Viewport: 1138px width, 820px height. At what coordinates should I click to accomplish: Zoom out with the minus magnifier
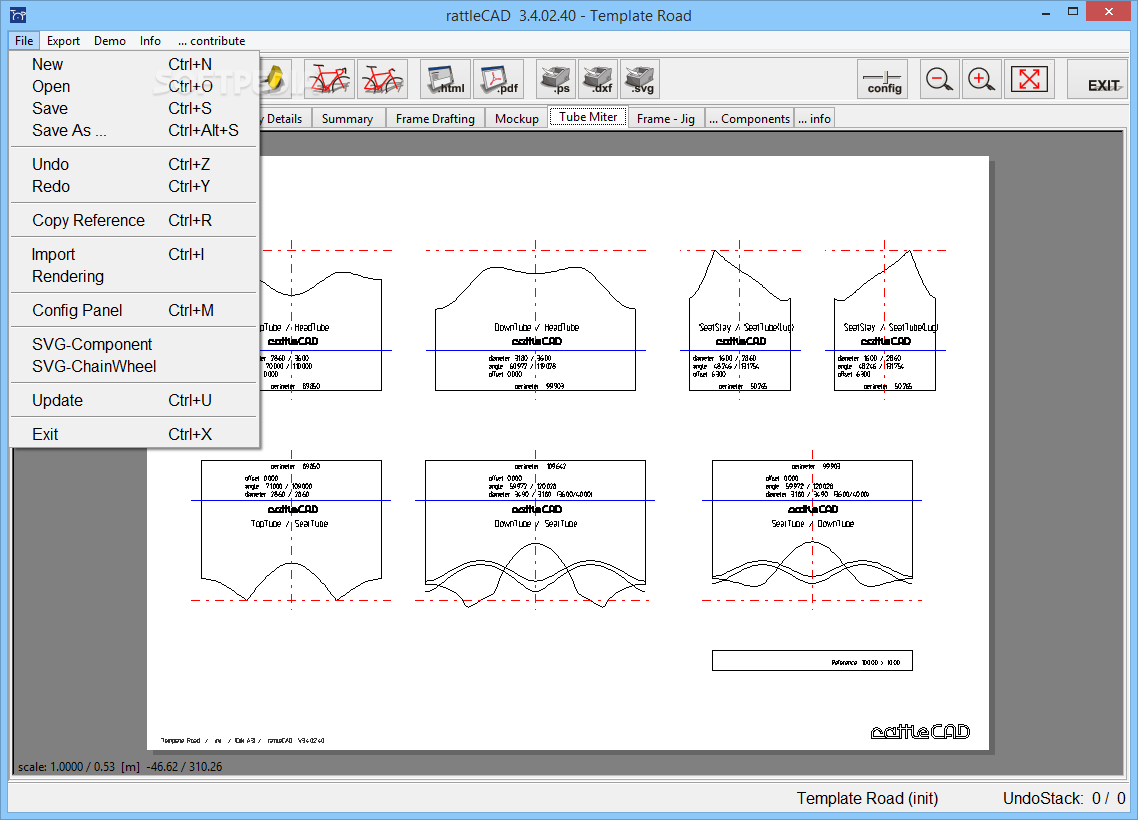click(x=939, y=79)
